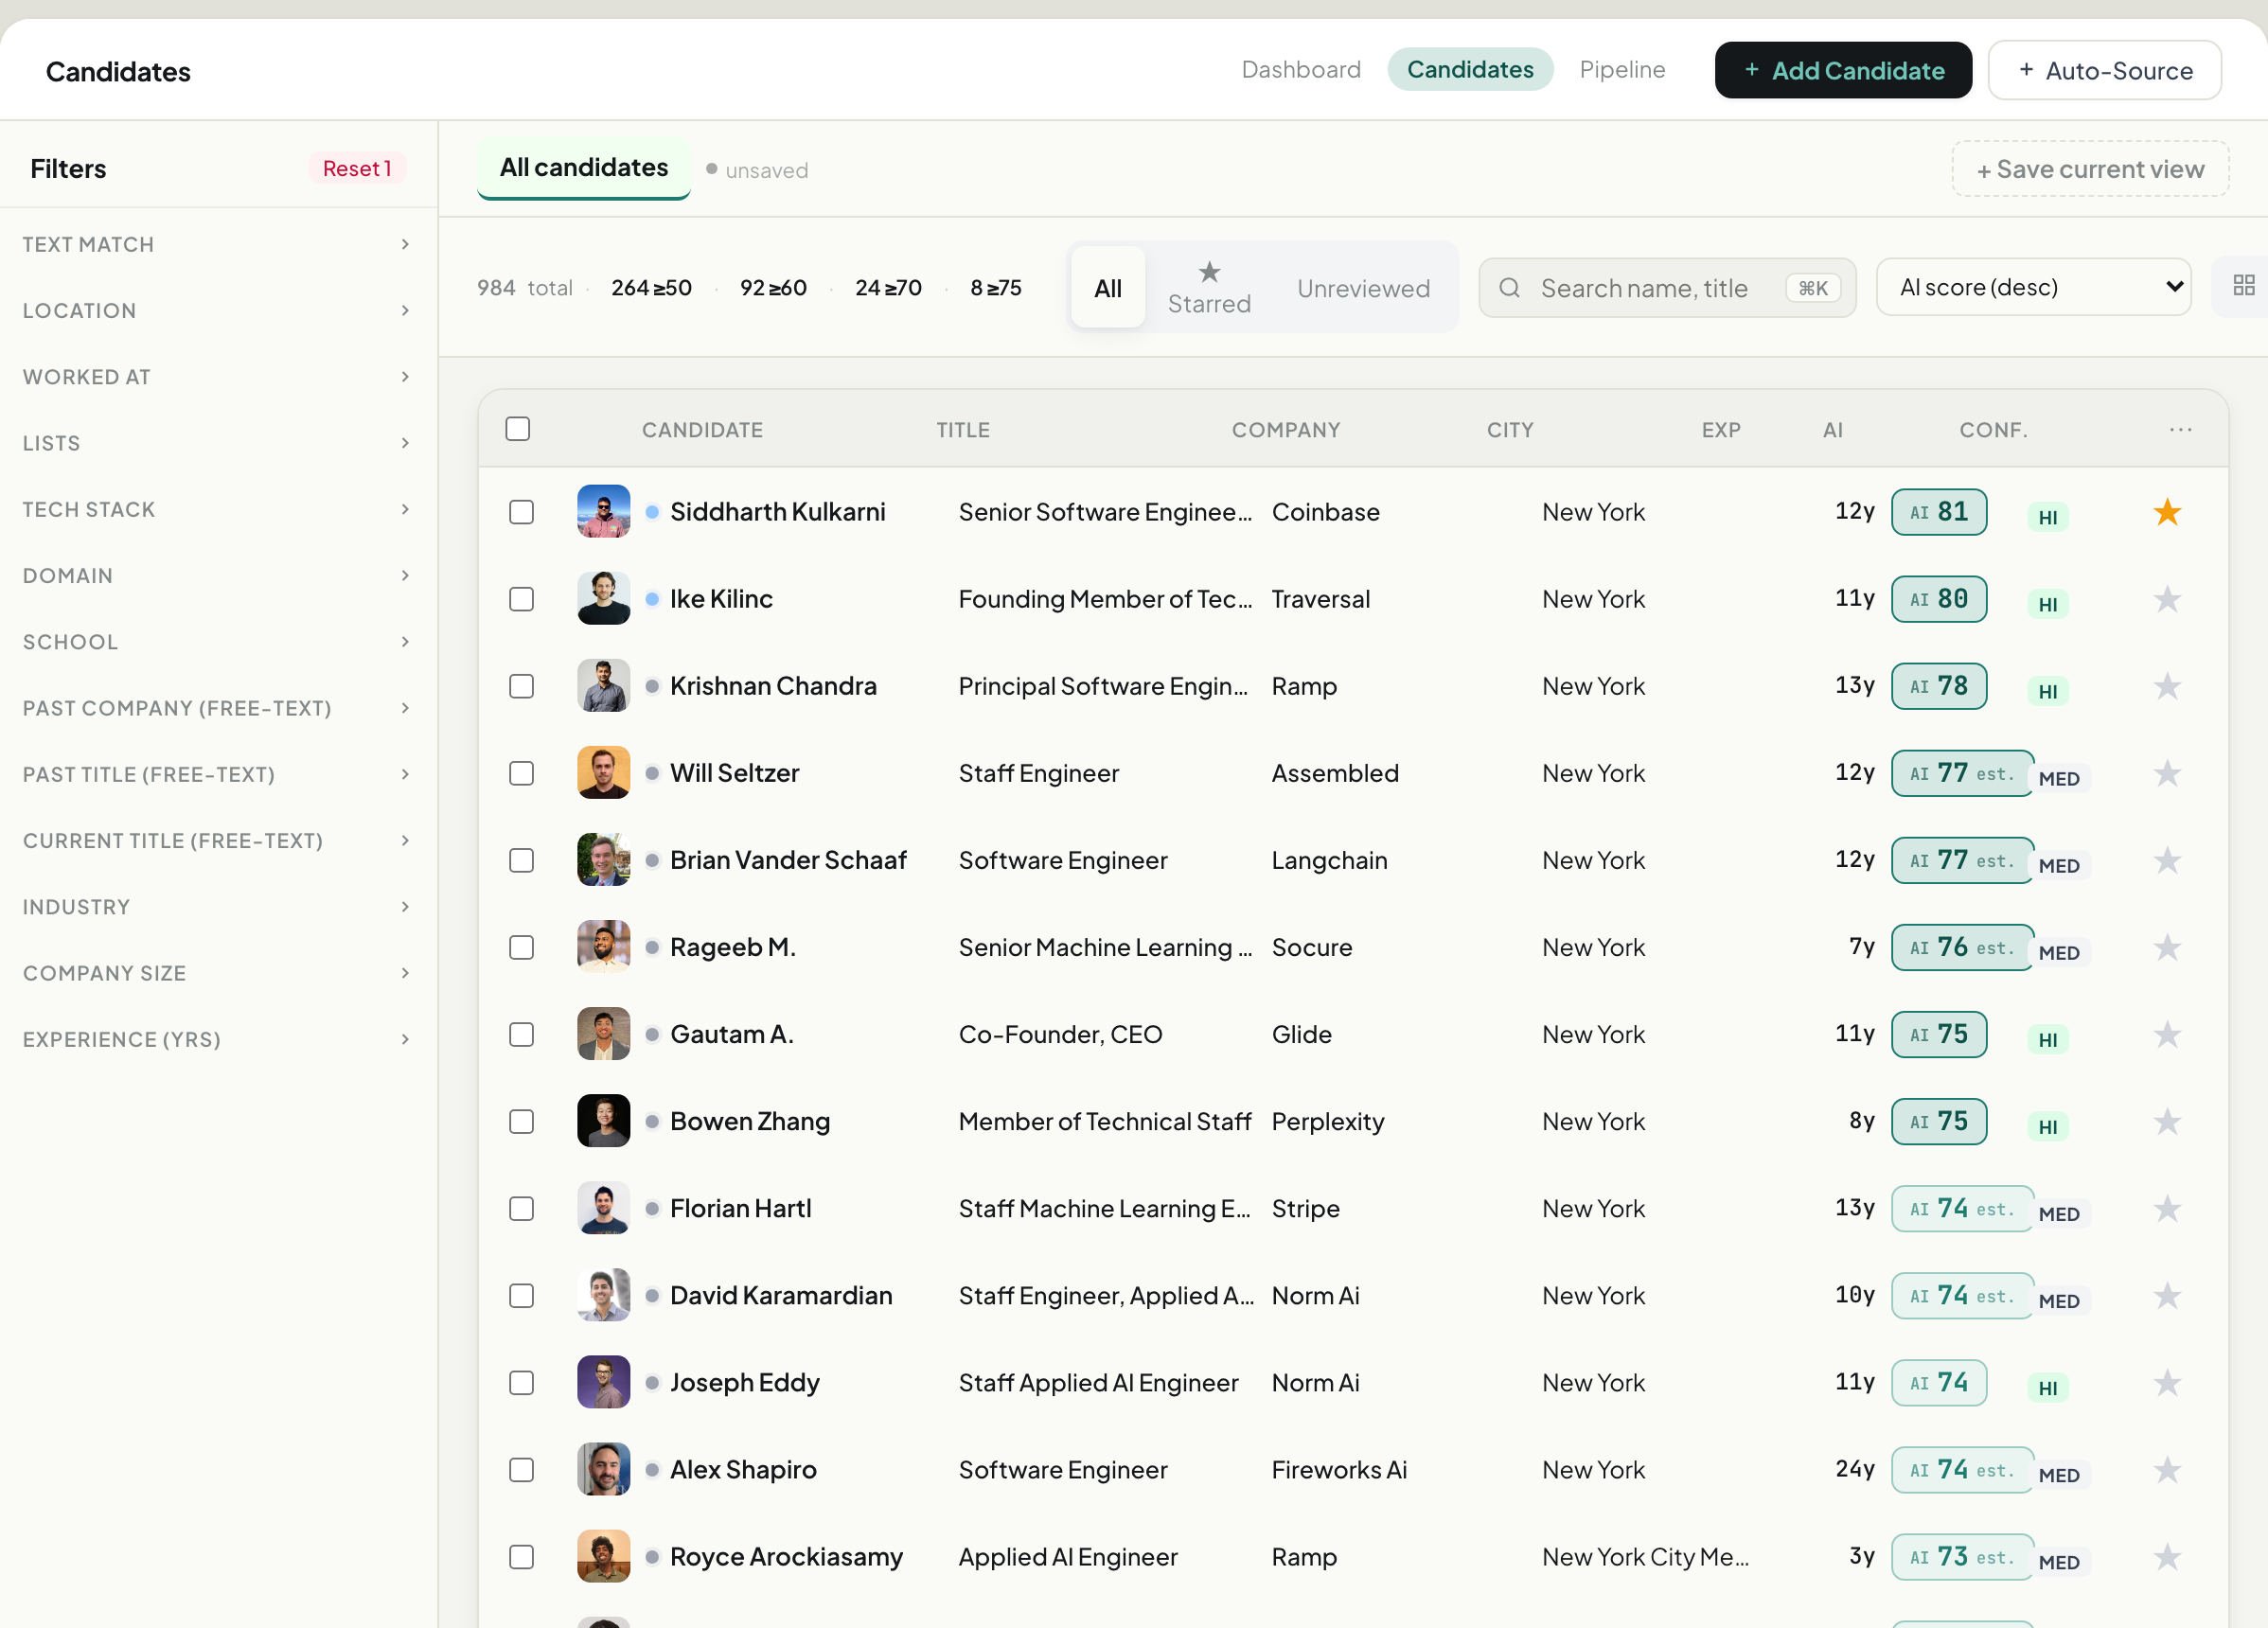Viewport: 2268px width, 1628px height.
Task: Open the table column options ellipsis
Action: 2180,429
